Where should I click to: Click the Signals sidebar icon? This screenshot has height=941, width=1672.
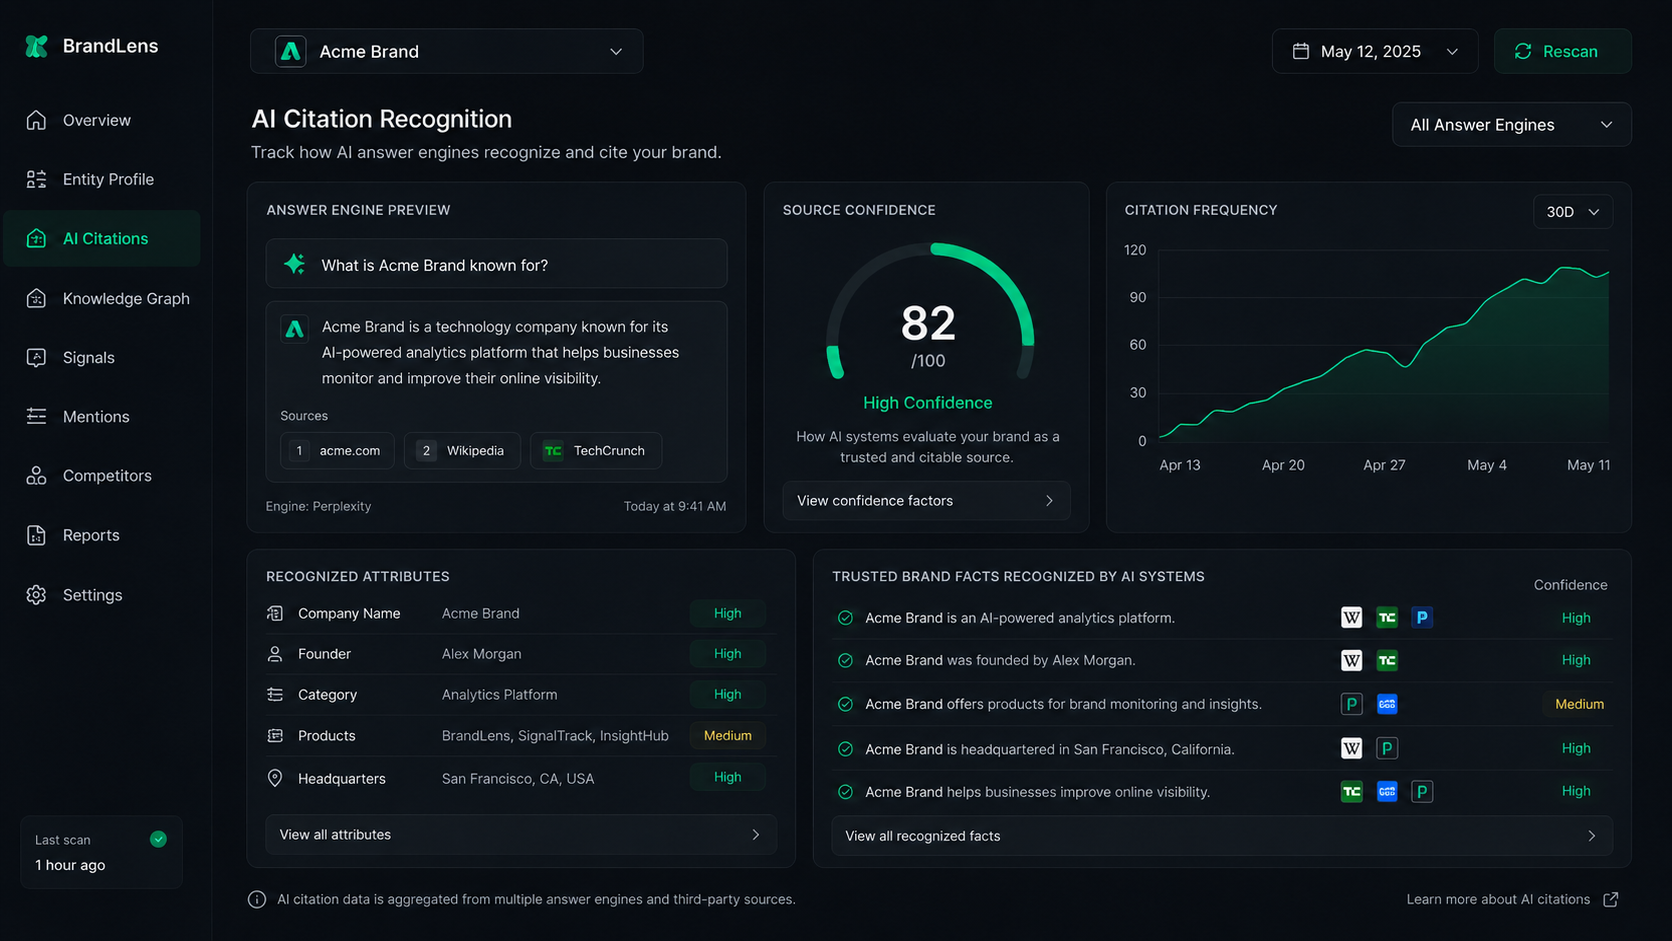37,357
